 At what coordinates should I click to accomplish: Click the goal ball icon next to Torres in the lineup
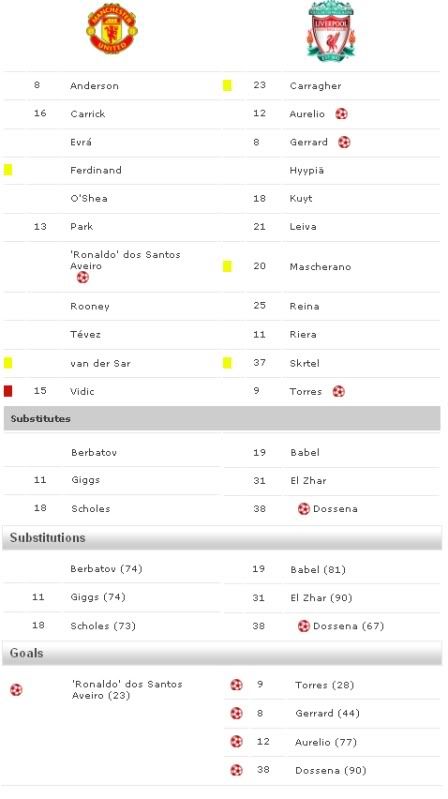tap(338, 391)
